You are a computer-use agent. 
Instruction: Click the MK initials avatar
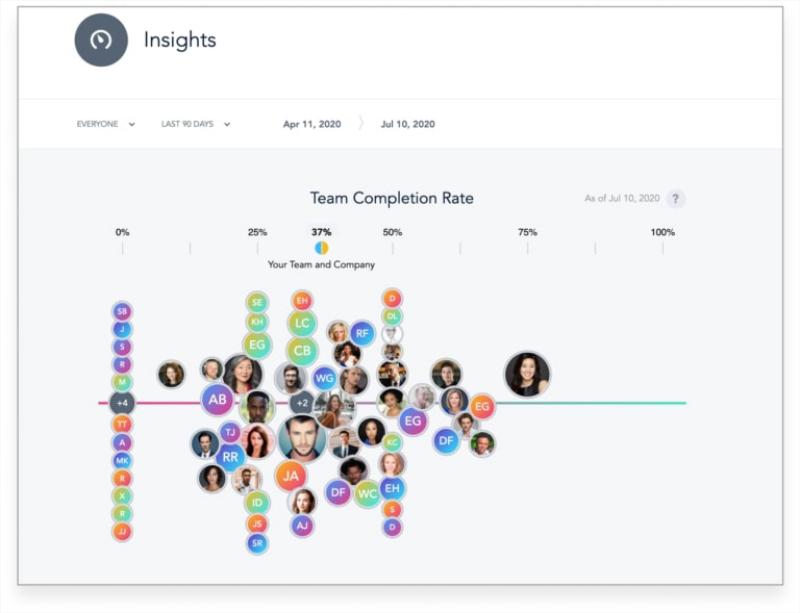coord(122,460)
